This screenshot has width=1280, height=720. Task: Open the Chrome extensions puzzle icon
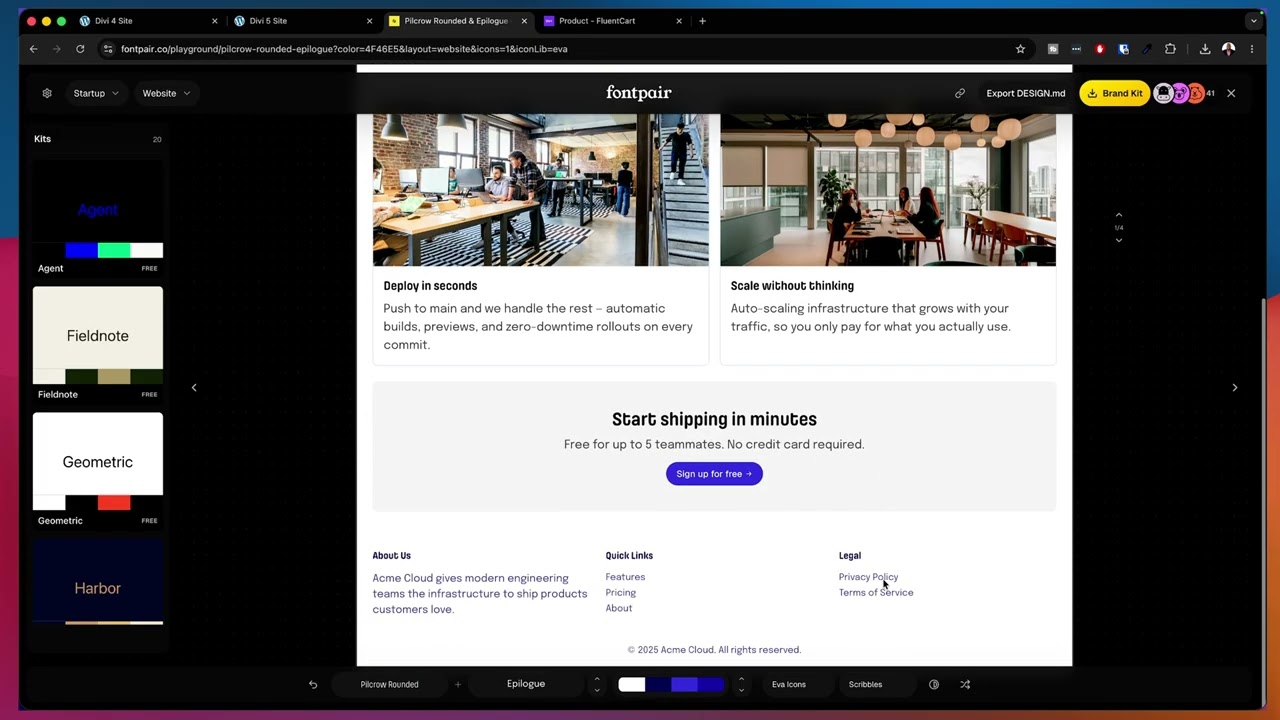(x=1170, y=49)
